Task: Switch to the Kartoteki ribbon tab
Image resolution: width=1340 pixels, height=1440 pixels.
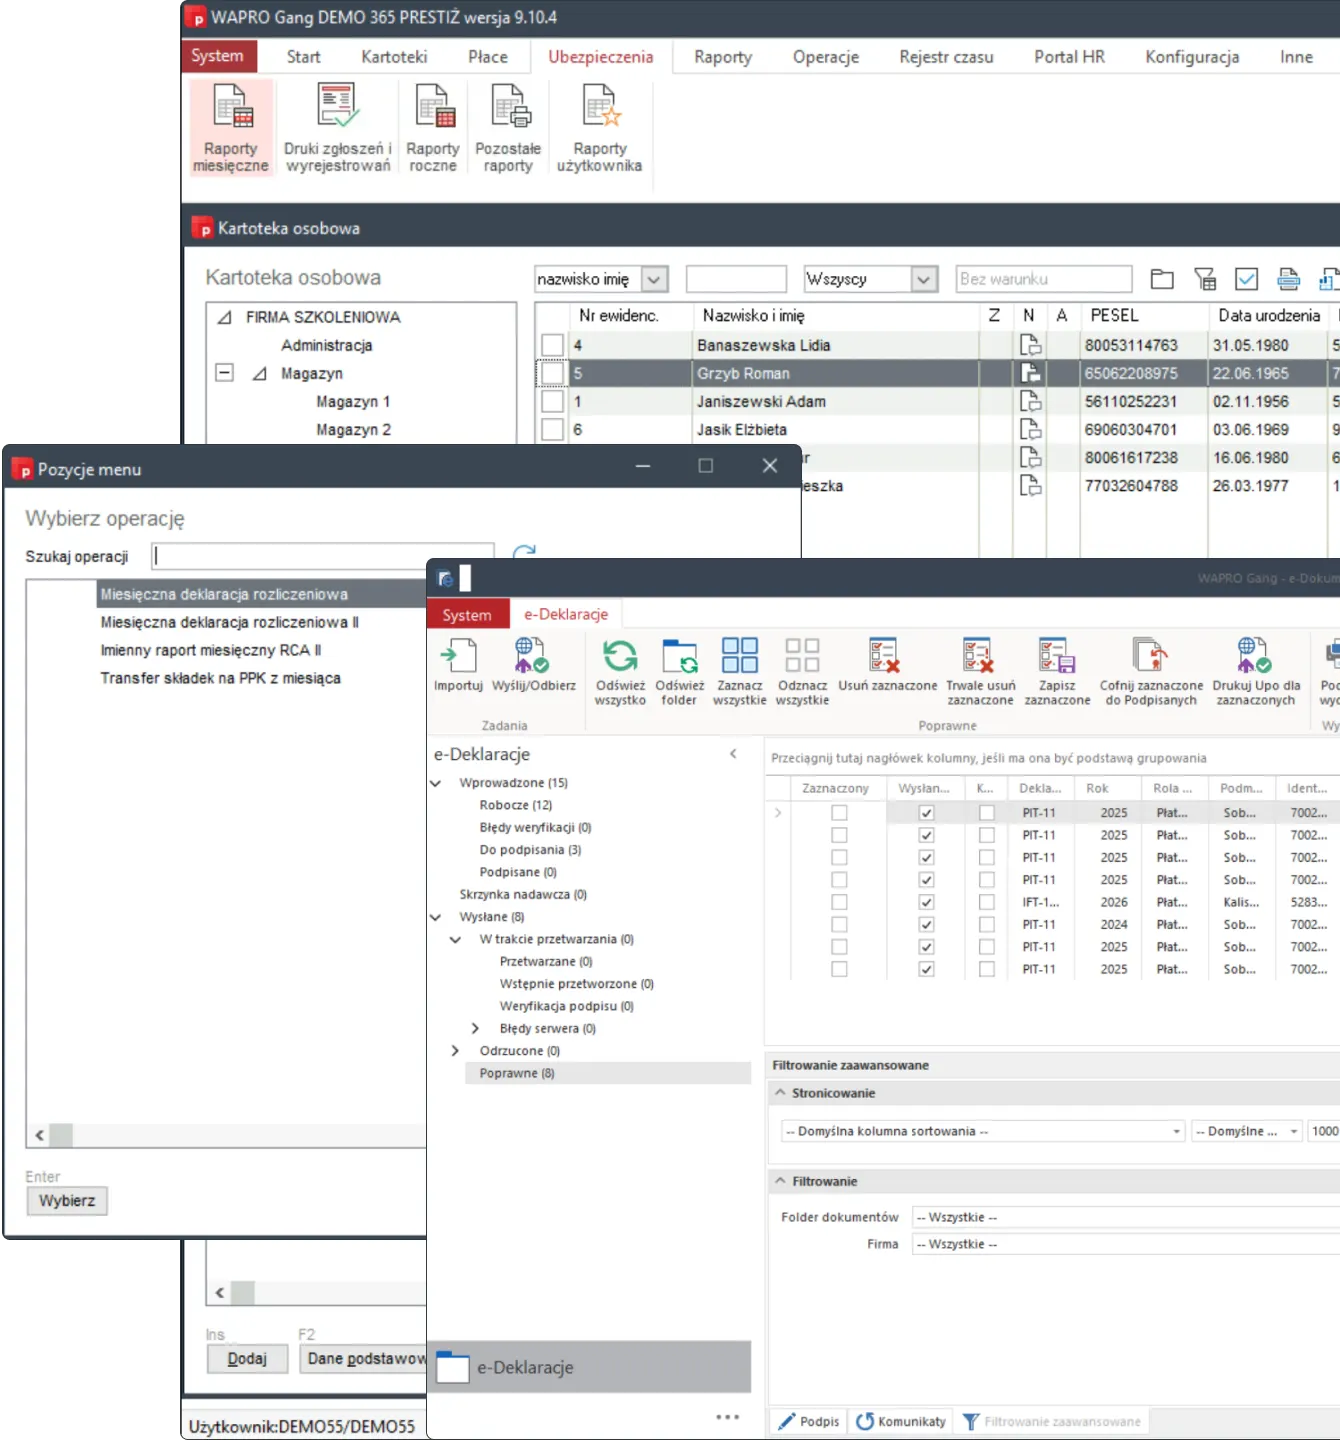Action: (394, 57)
